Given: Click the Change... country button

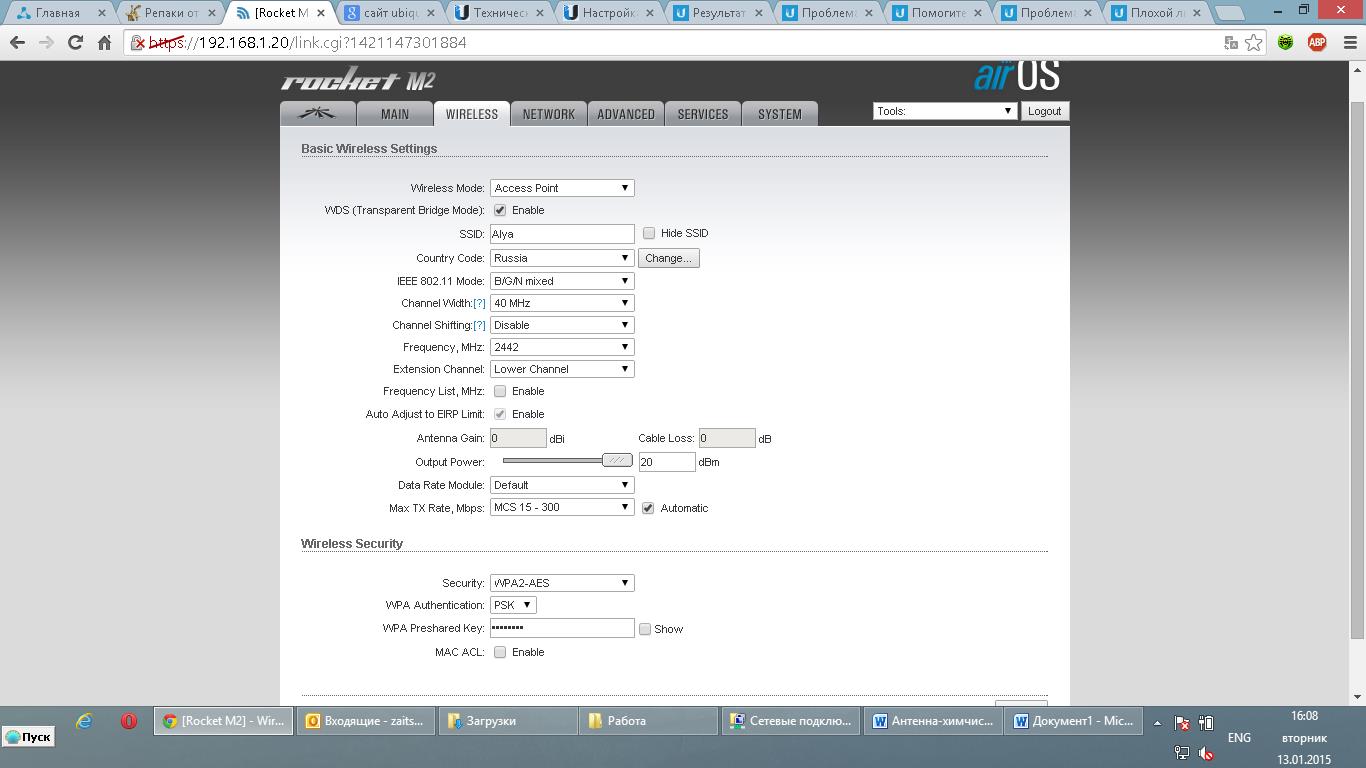Looking at the screenshot, I should [668, 258].
